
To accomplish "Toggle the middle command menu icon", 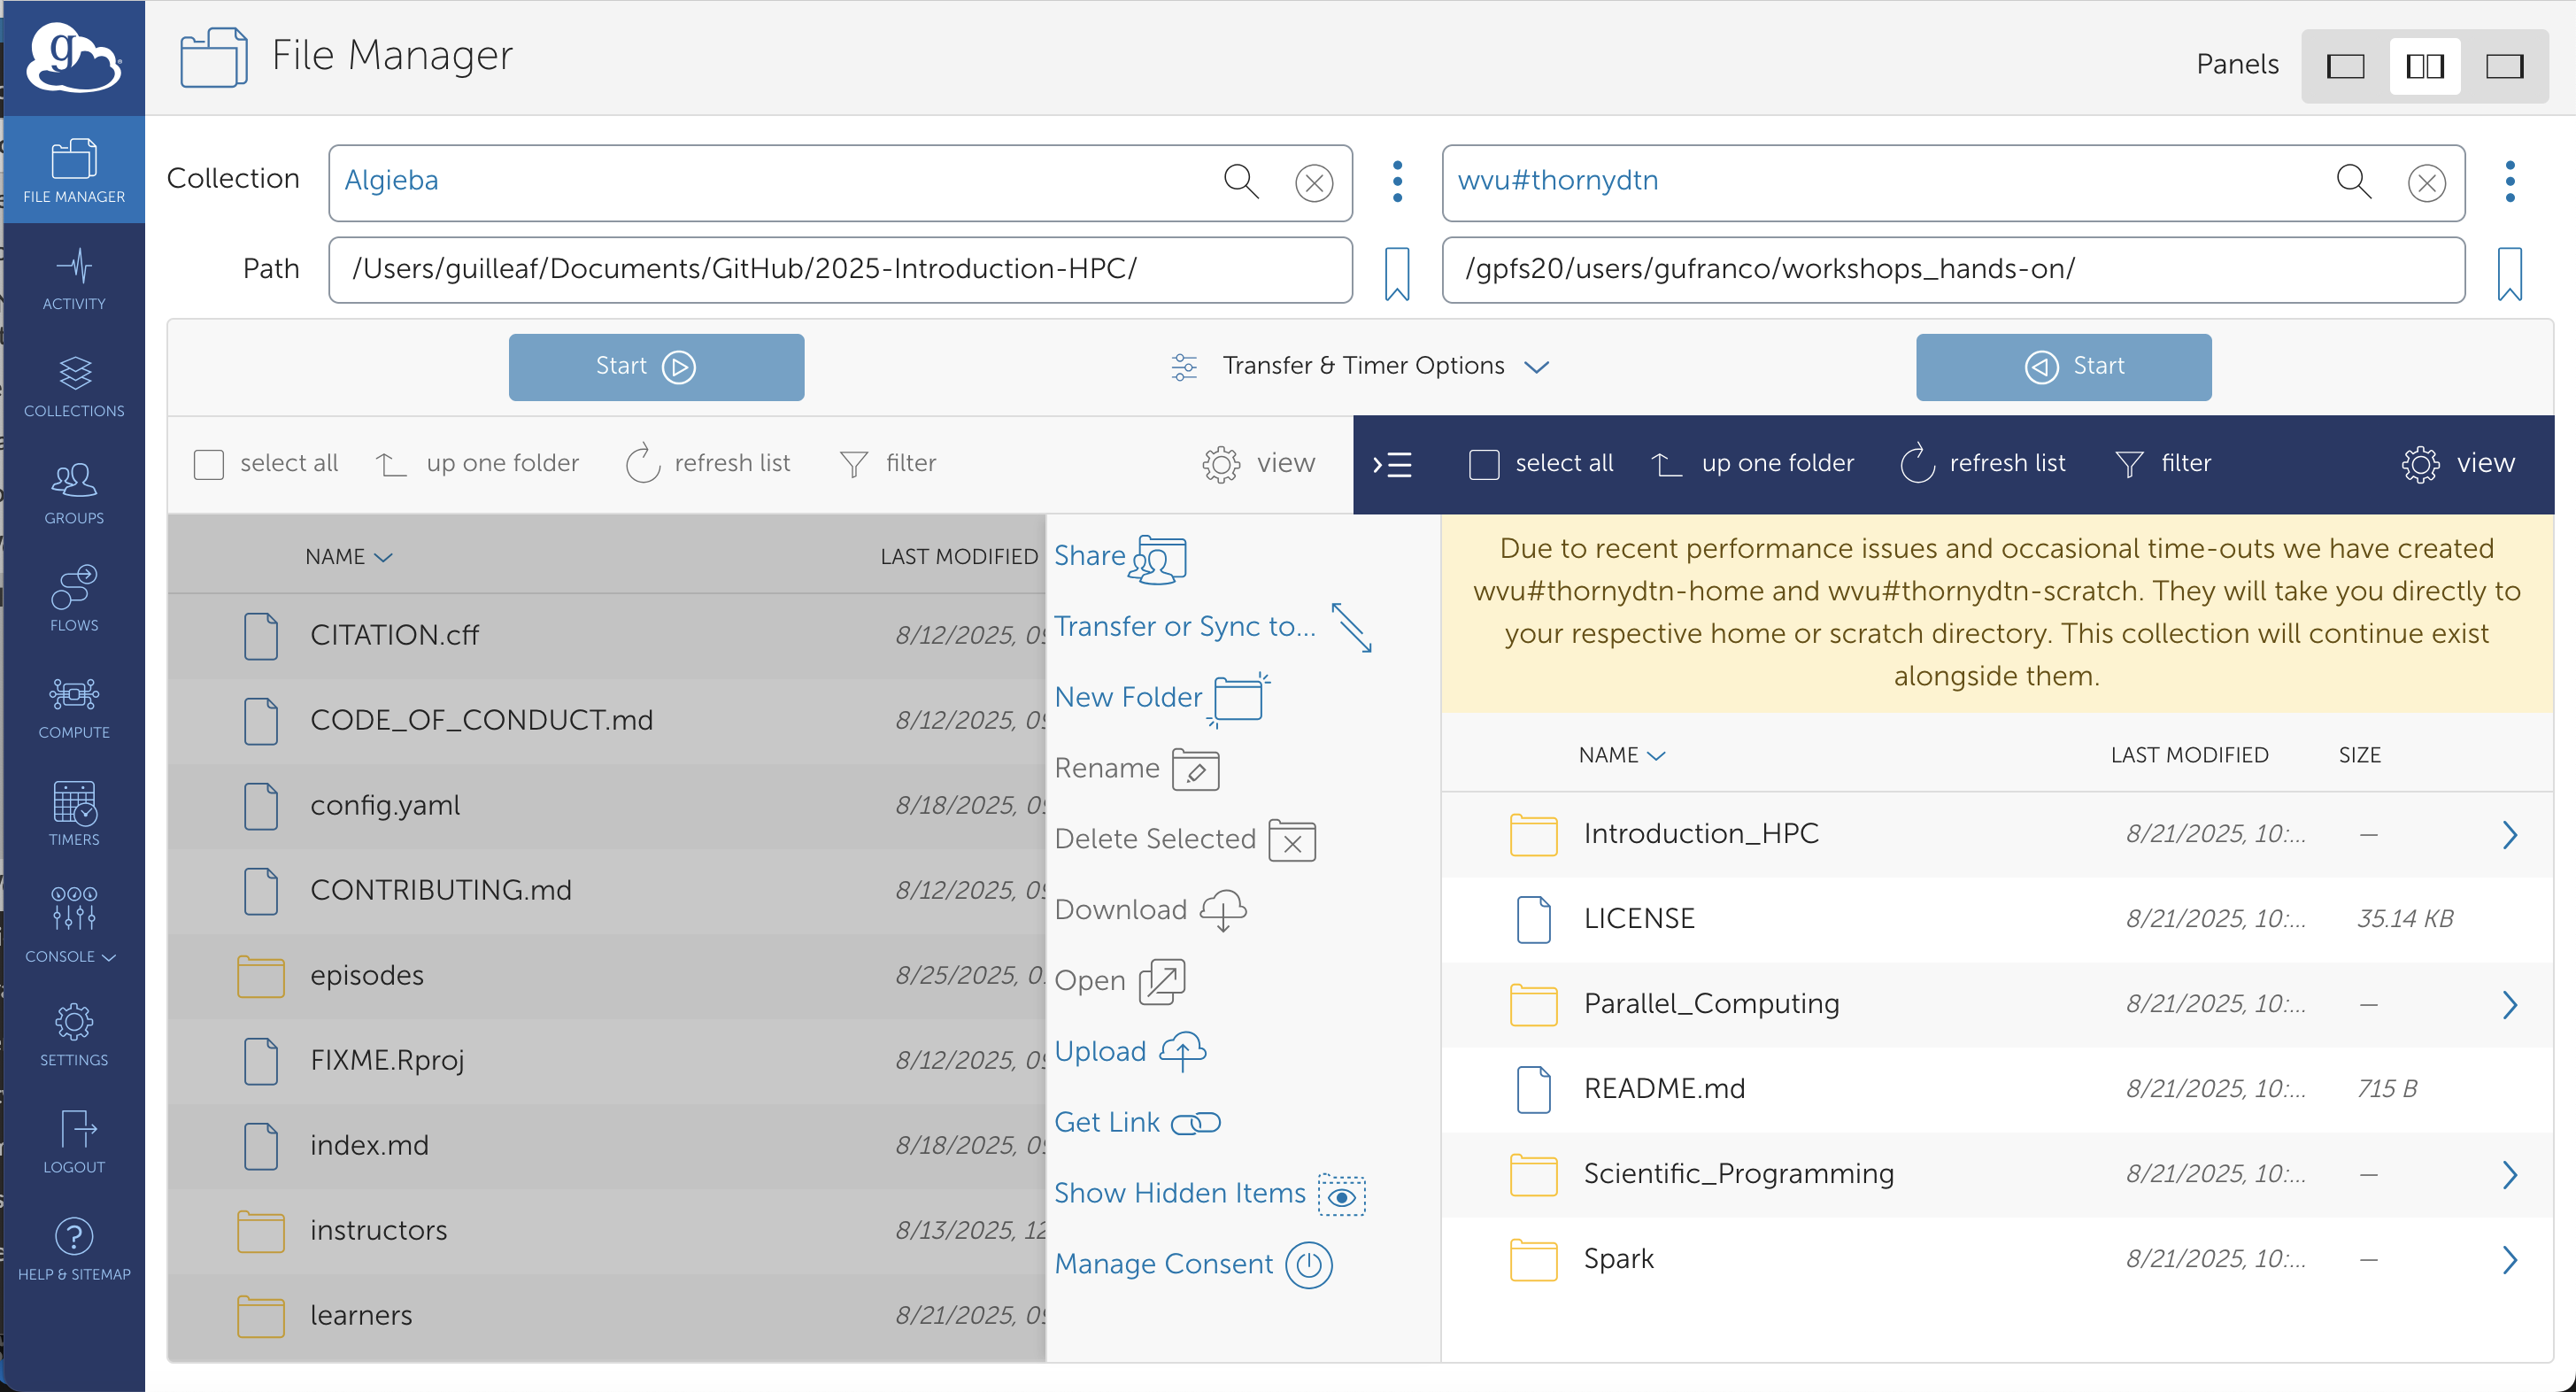I will [x=1392, y=464].
